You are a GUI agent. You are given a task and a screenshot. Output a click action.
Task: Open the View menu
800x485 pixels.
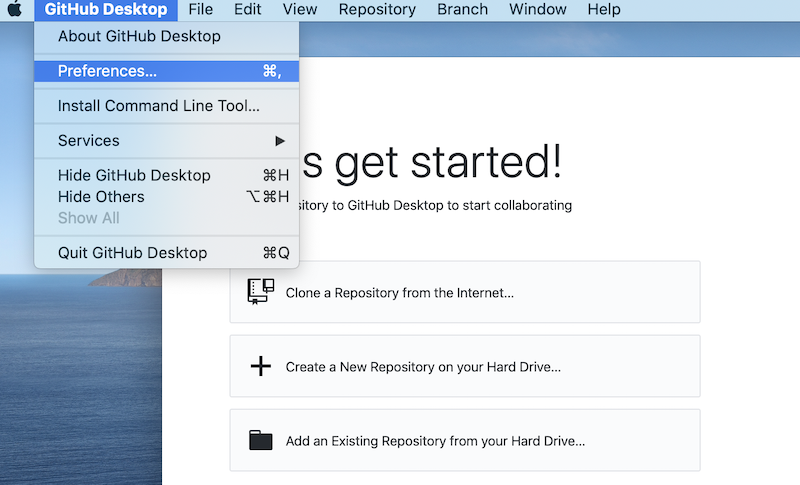pyautogui.click(x=300, y=10)
